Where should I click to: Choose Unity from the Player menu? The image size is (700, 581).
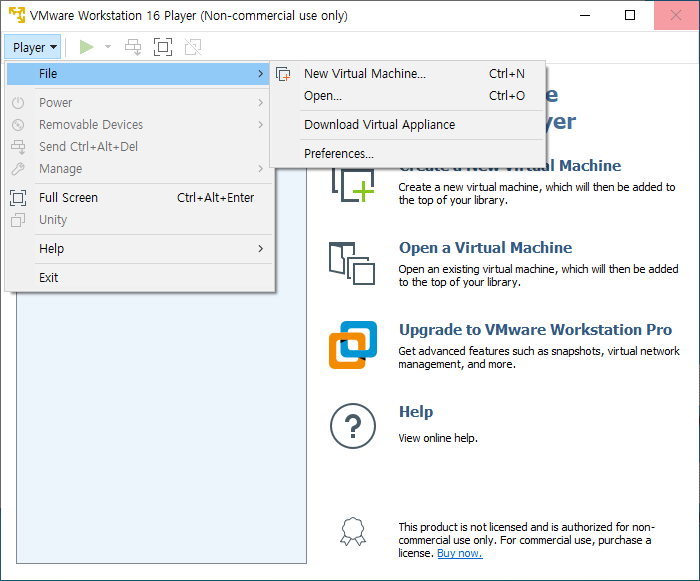coord(138,220)
